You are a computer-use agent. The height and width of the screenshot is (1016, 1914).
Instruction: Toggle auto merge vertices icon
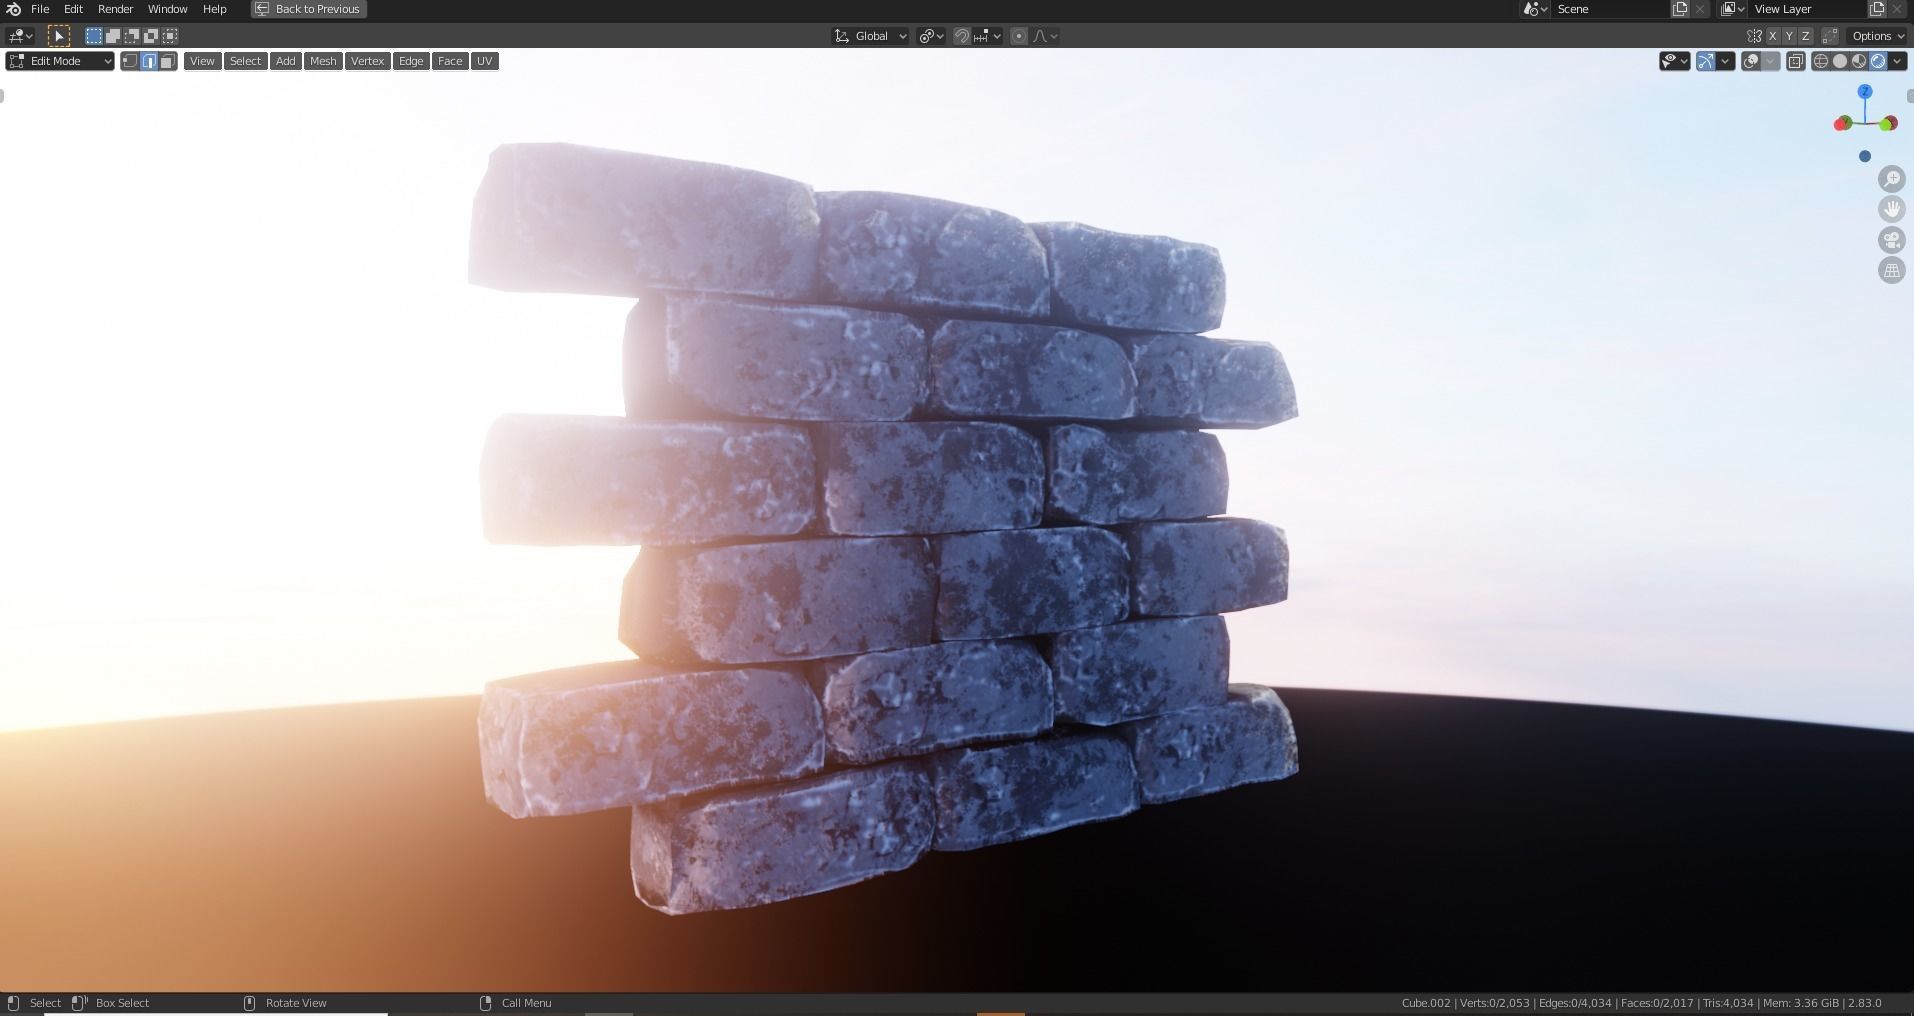click(1830, 36)
